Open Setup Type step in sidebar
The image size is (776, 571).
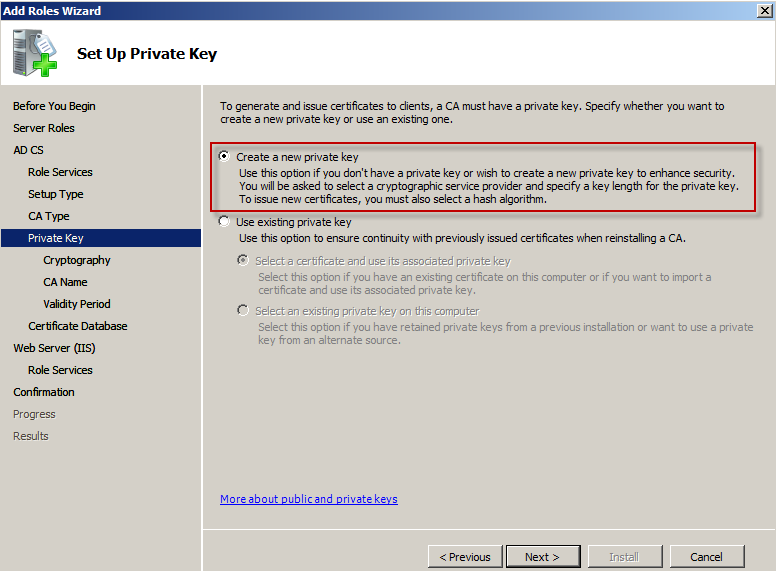pyautogui.click(x=56, y=194)
